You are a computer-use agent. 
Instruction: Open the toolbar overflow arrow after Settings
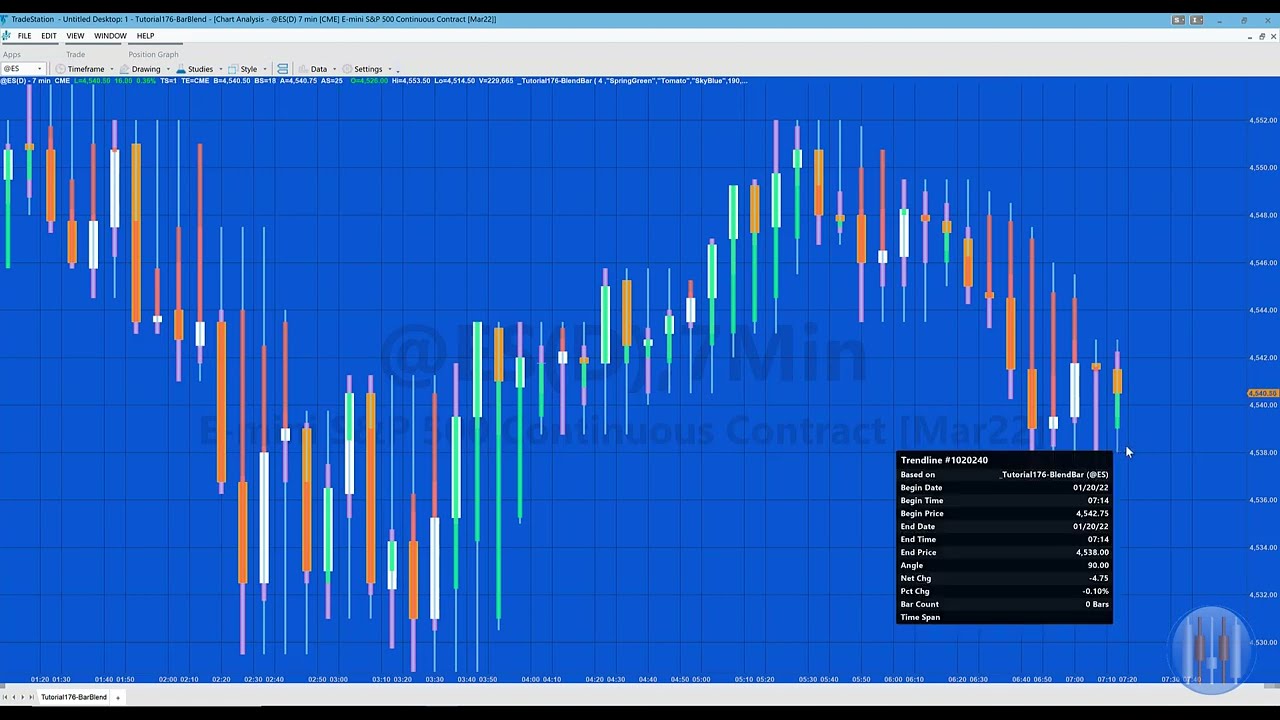pyautogui.click(x=397, y=70)
